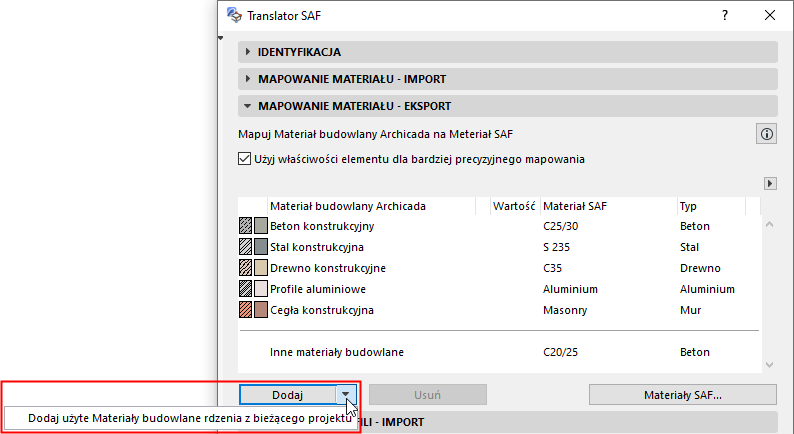
Task: Click the Typ column header
Action: point(711,206)
